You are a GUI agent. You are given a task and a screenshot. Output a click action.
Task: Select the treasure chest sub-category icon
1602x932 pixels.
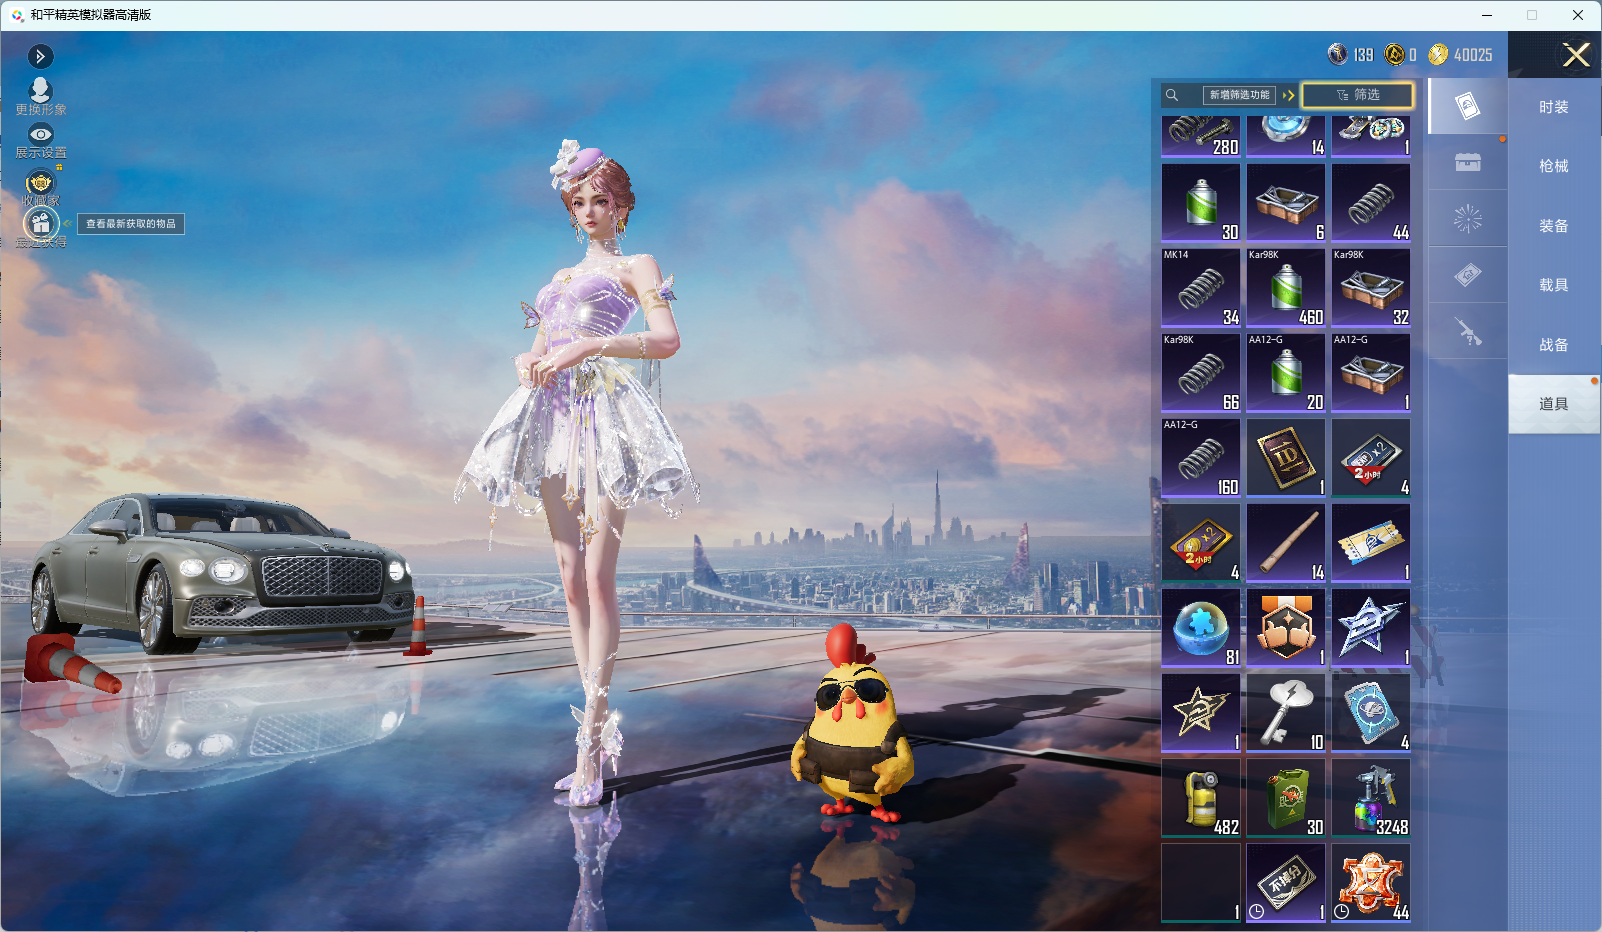[1467, 162]
